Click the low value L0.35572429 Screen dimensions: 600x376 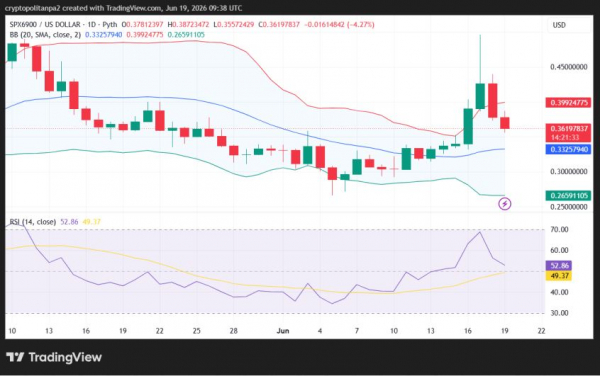coord(234,24)
